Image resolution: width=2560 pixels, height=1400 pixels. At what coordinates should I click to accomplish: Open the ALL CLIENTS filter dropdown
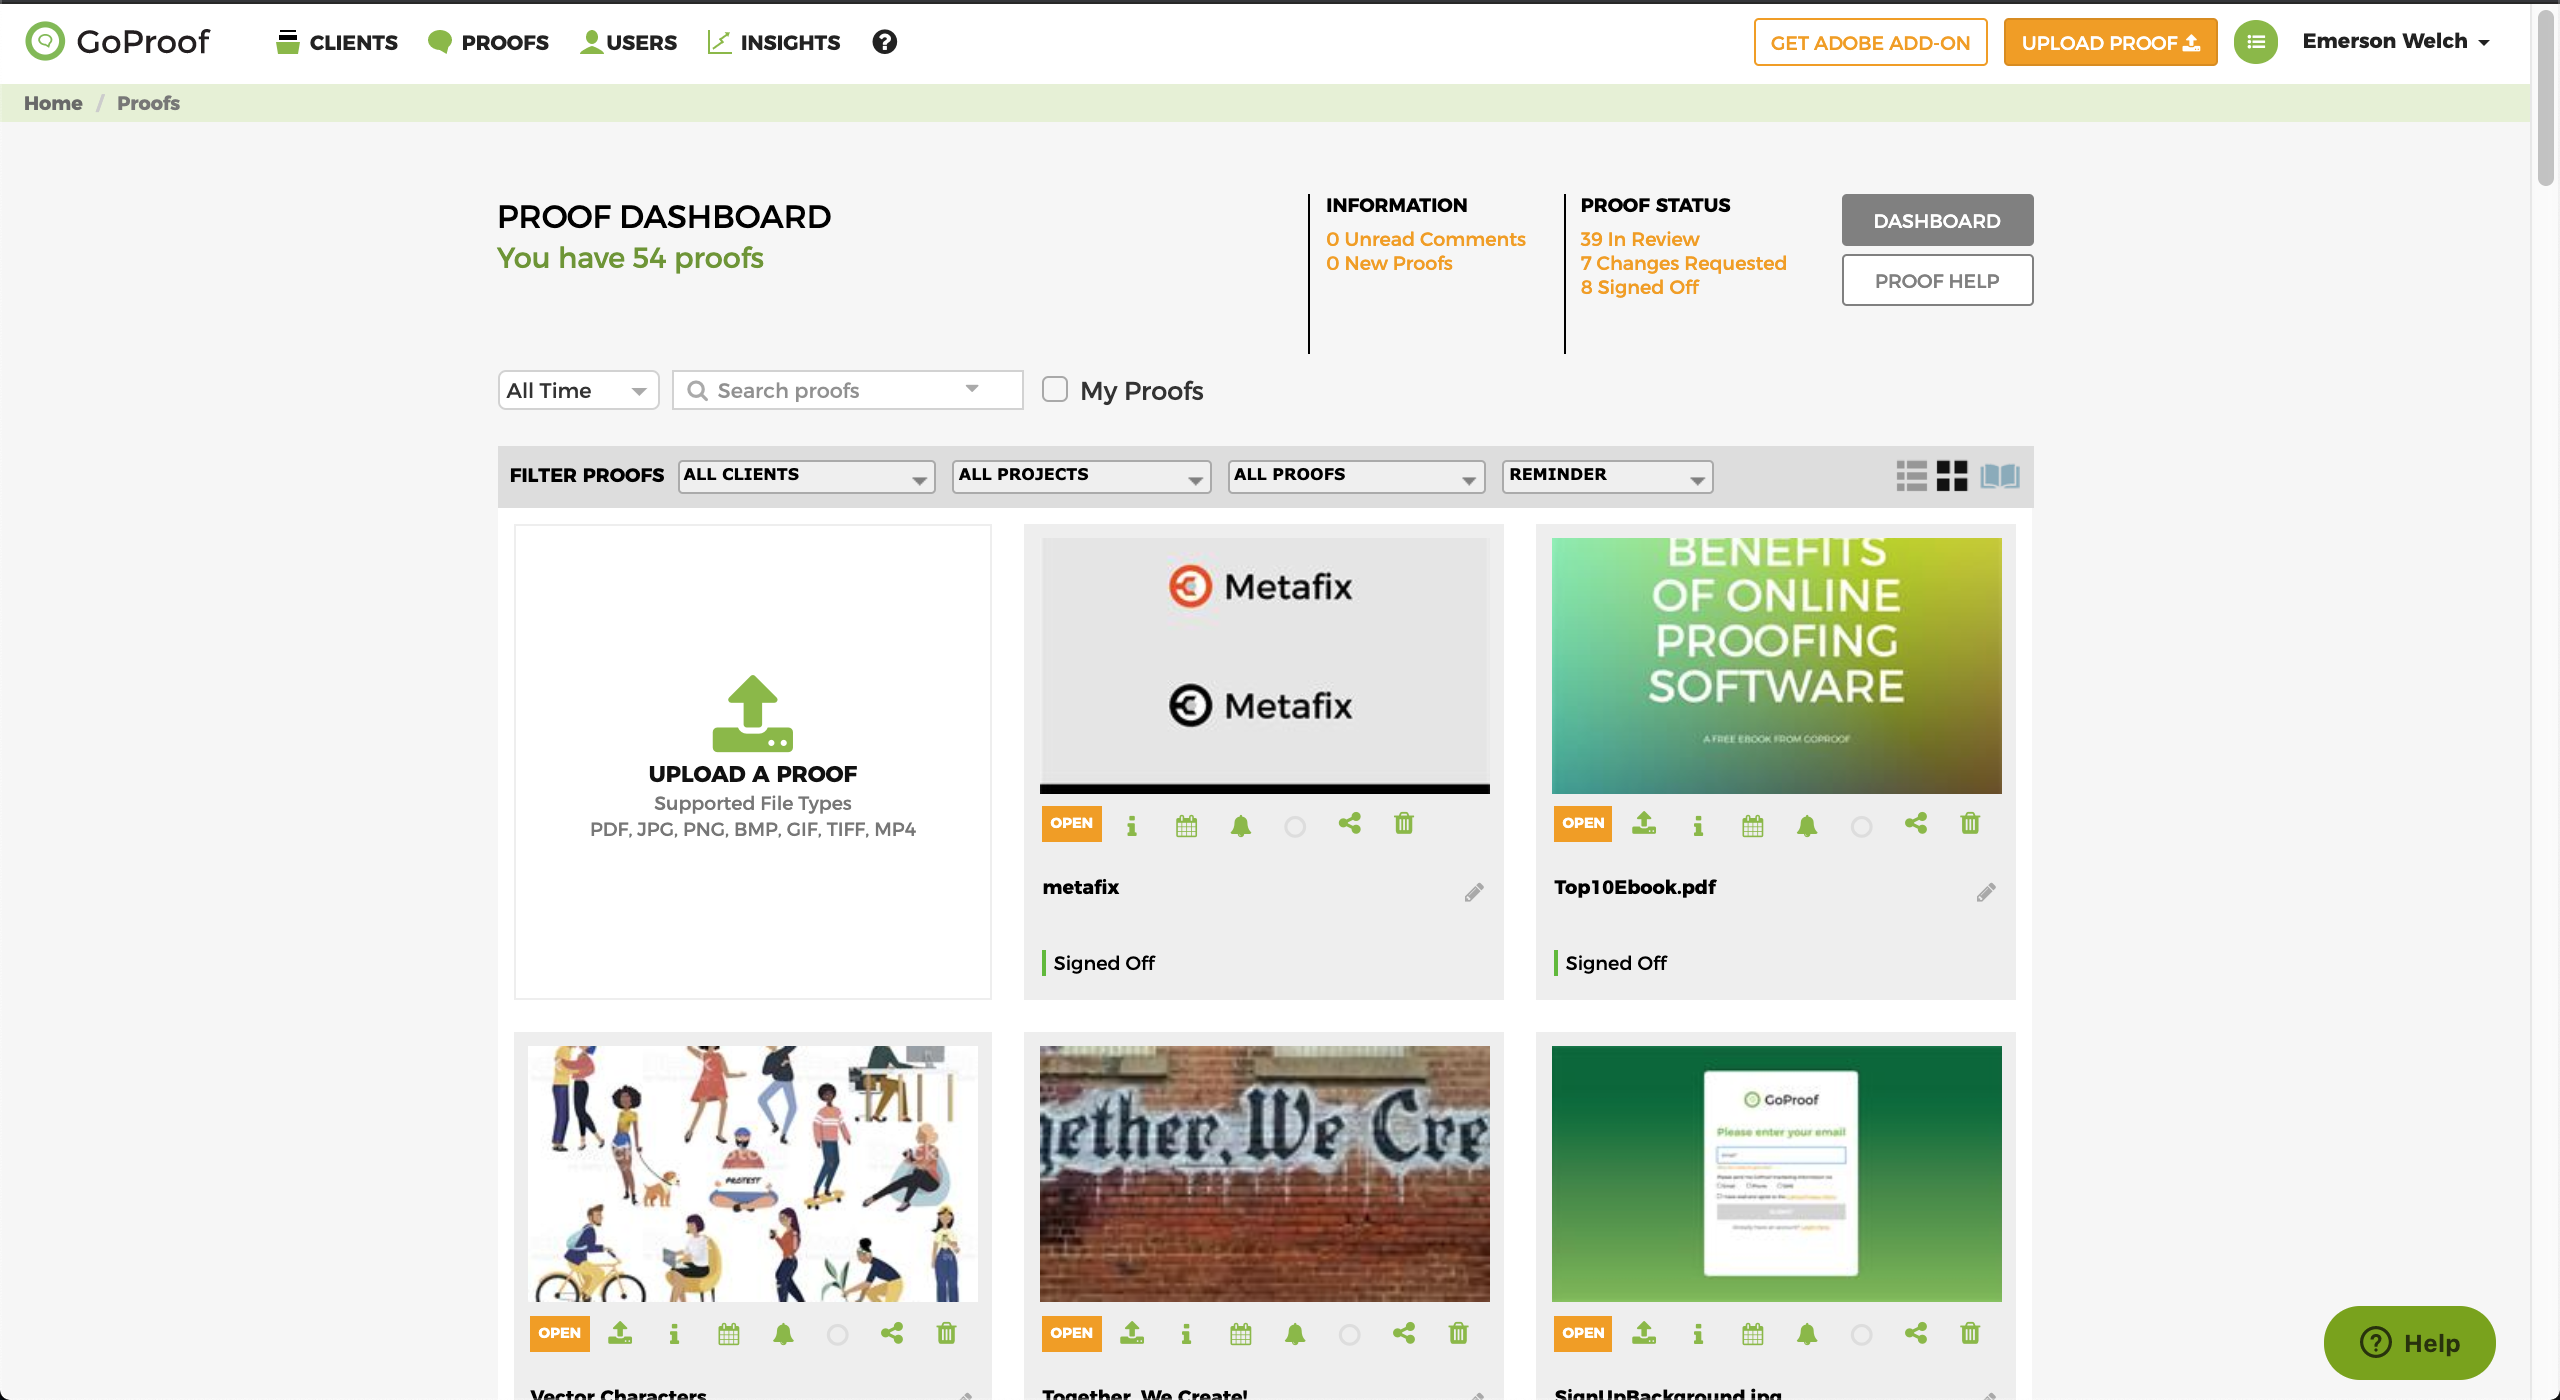[806, 476]
